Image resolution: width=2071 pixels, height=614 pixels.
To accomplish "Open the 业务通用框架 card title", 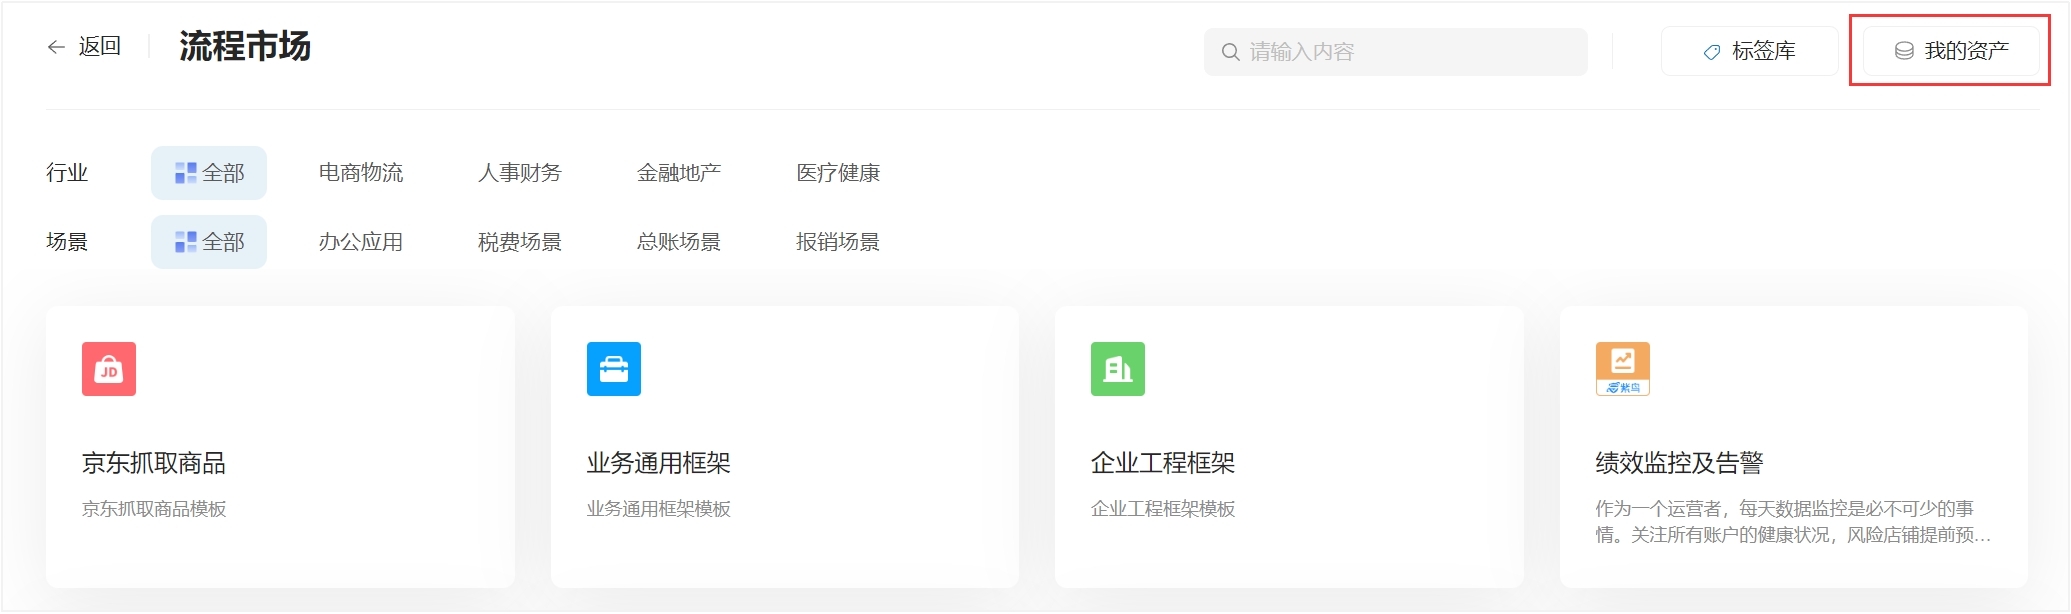I will point(658,463).
